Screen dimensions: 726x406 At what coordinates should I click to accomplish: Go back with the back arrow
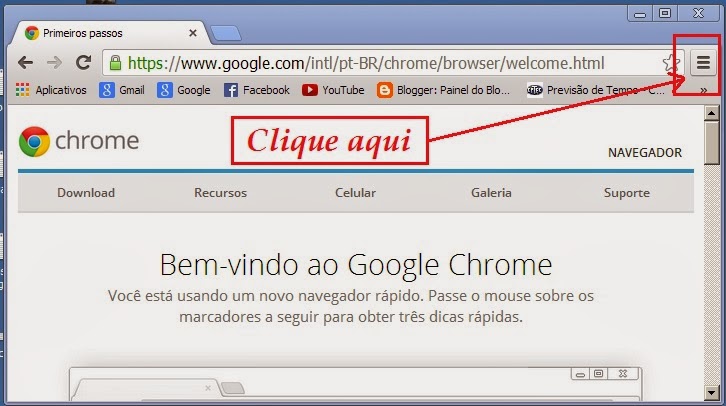pos(25,62)
